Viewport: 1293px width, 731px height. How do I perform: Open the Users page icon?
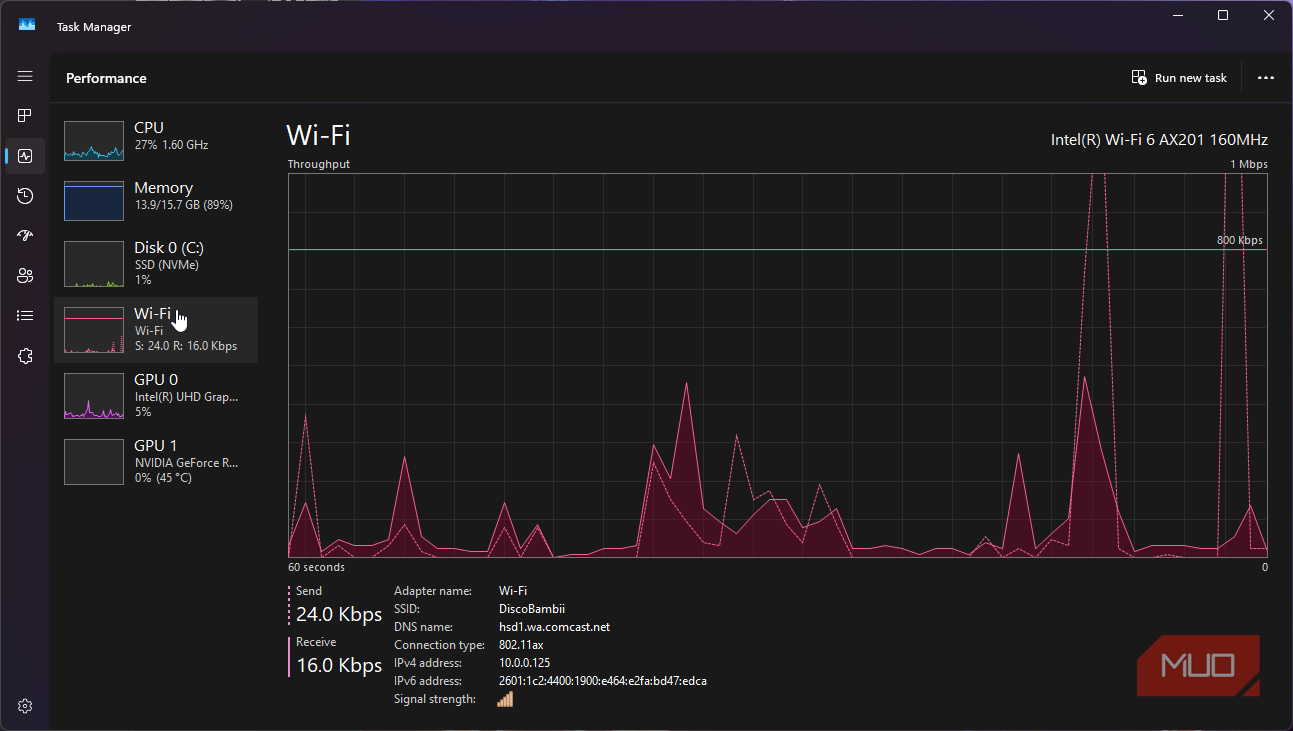[x=25, y=276]
